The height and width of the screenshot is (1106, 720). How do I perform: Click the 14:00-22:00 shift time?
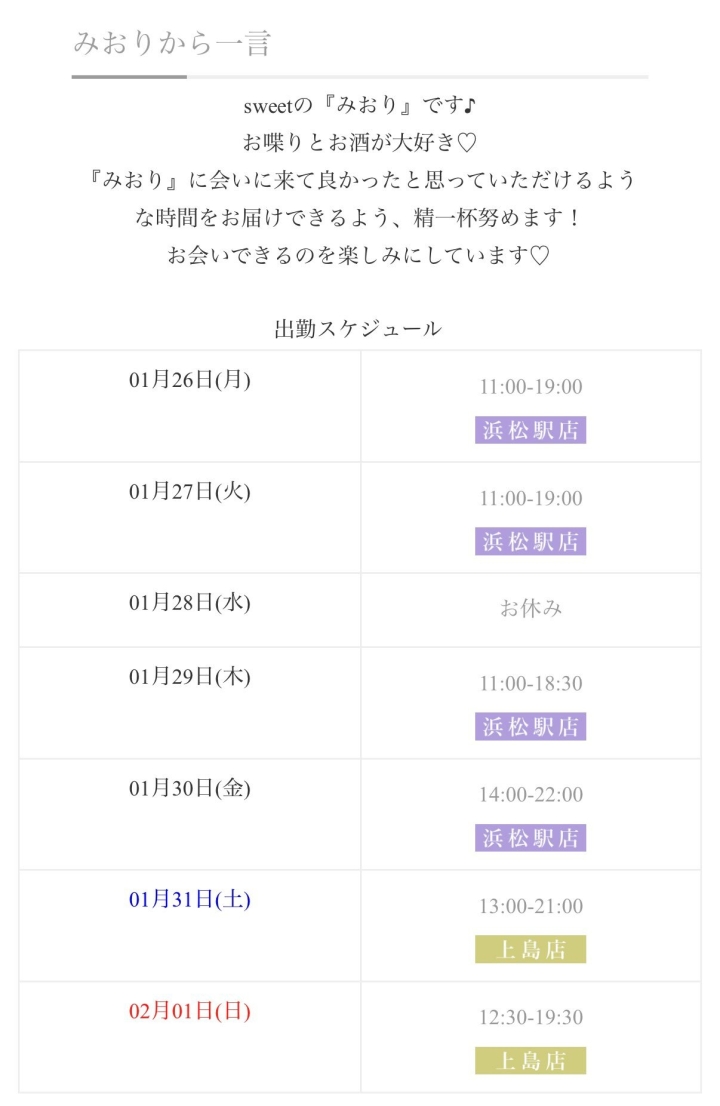[x=530, y=795]
